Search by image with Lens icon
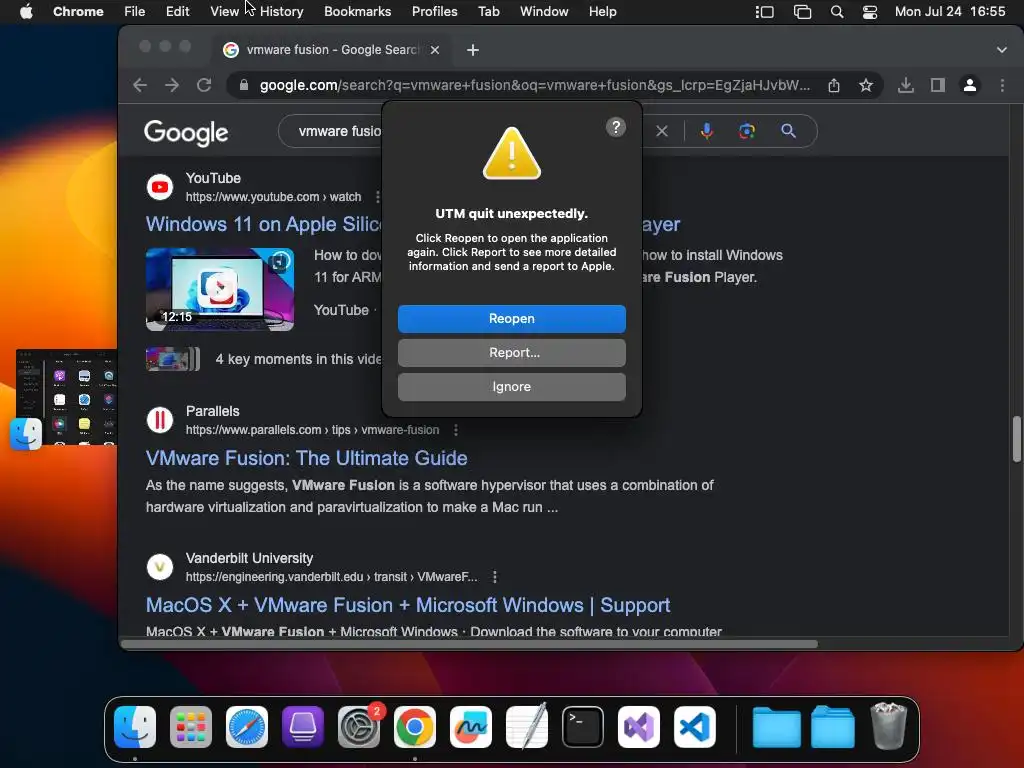Screen dimensions: 1024x768 746,131
